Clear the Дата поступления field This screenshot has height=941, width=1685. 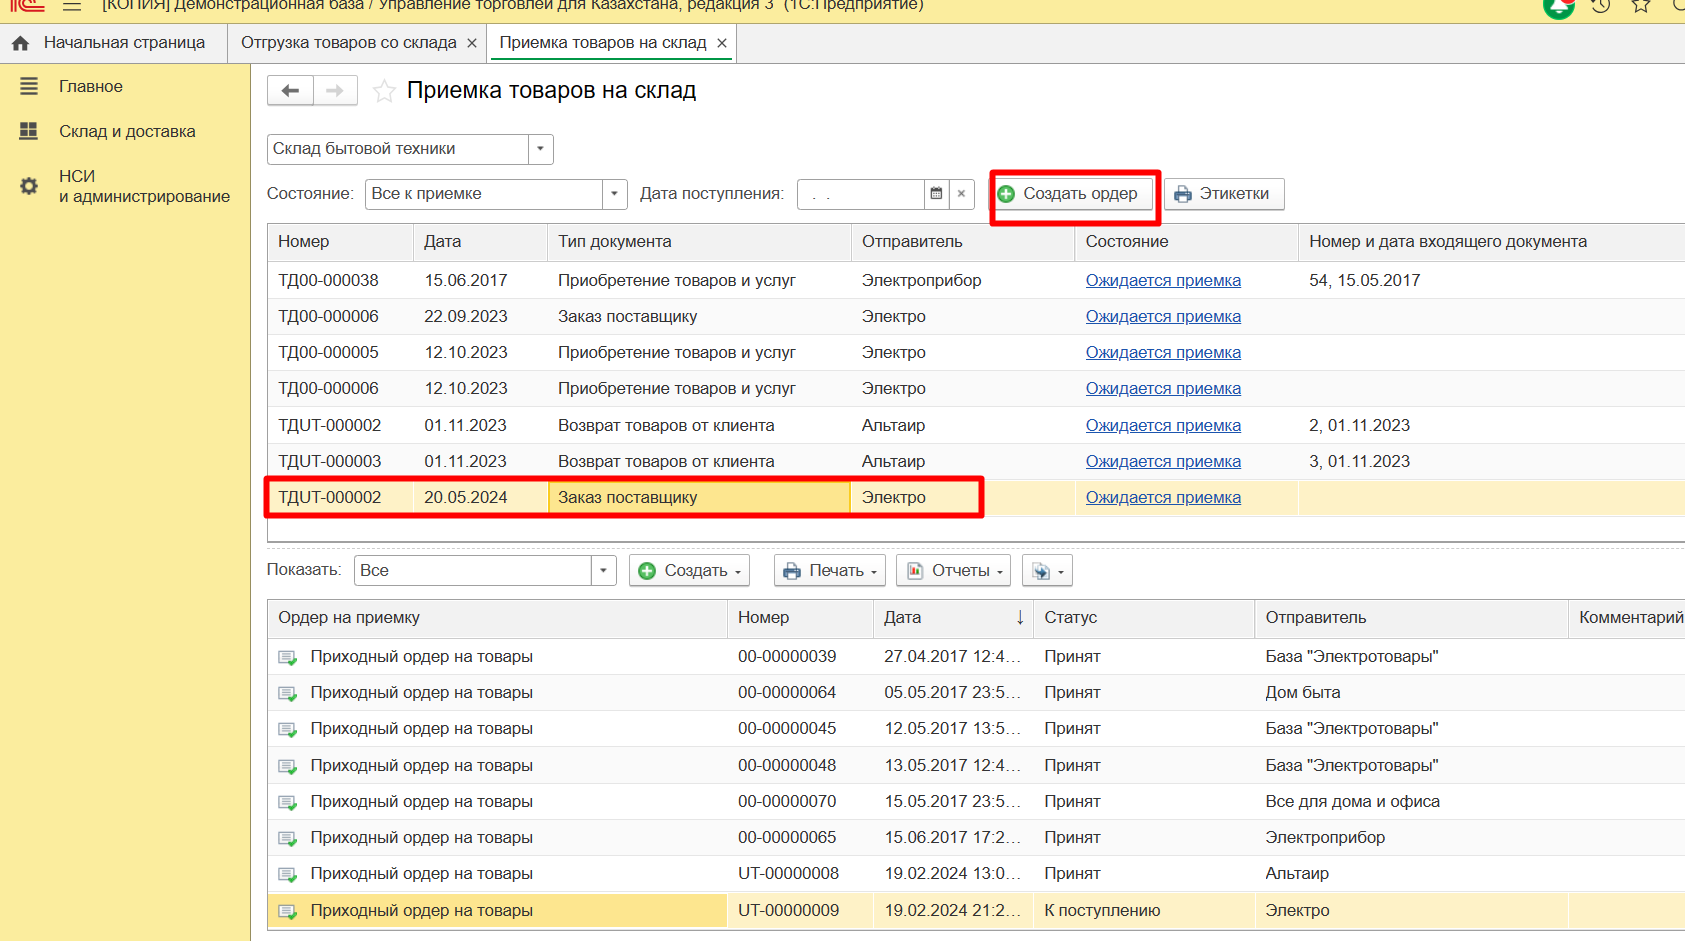[961, 194]
